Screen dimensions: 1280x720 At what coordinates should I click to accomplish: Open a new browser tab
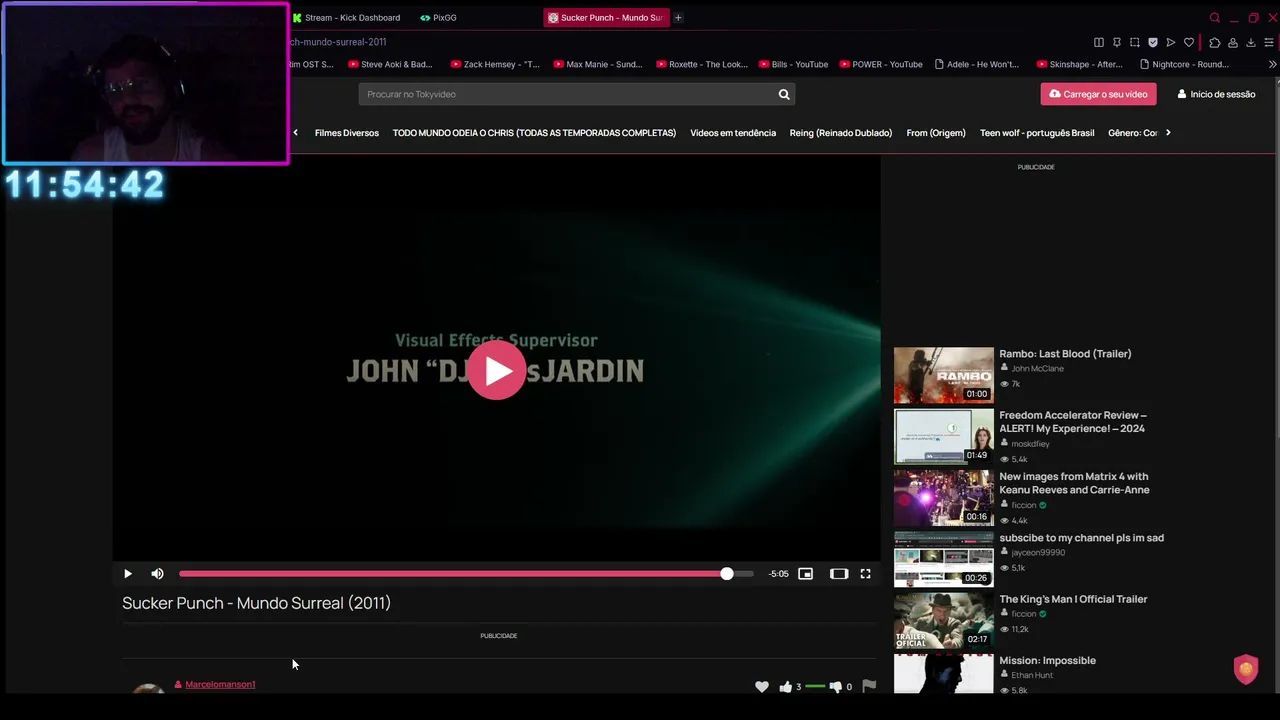(678, 18)
